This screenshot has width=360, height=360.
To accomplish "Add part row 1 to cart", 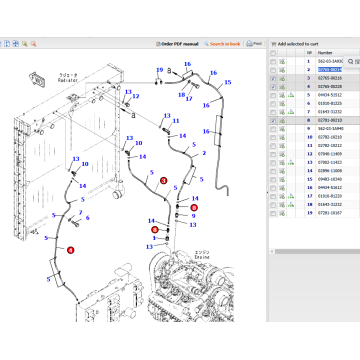I will tap(282, 61).
